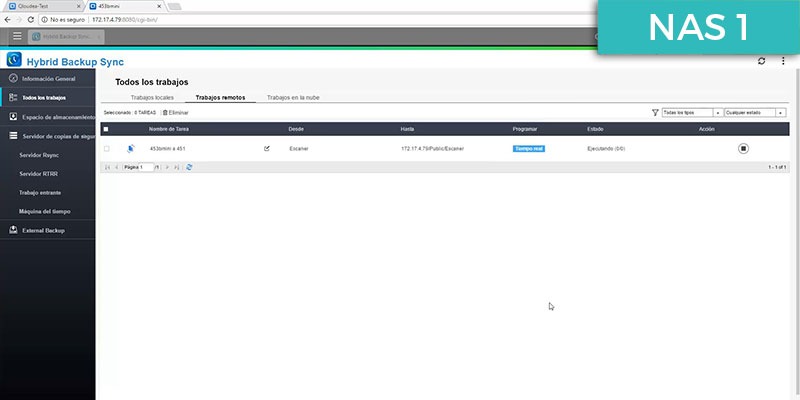Screen dimensions: 800x400
Task: Go to the previous page of jobs
Action: (116, 167)
